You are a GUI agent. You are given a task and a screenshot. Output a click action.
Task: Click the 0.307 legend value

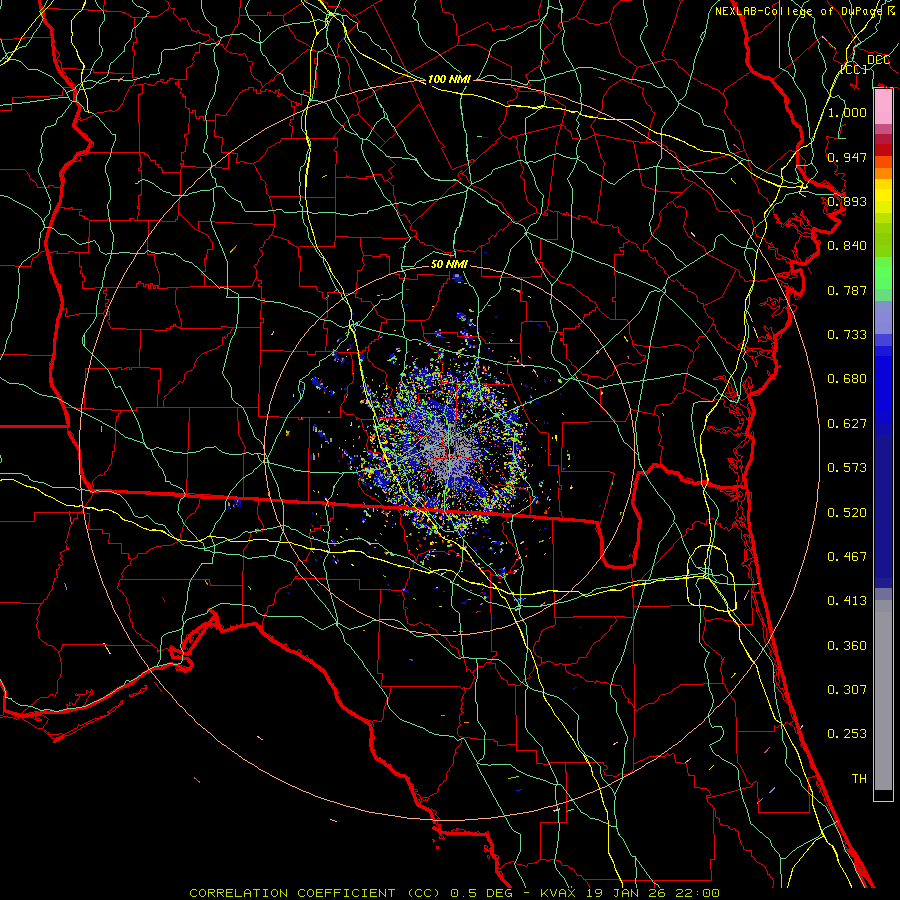click(x=847, y=690)
